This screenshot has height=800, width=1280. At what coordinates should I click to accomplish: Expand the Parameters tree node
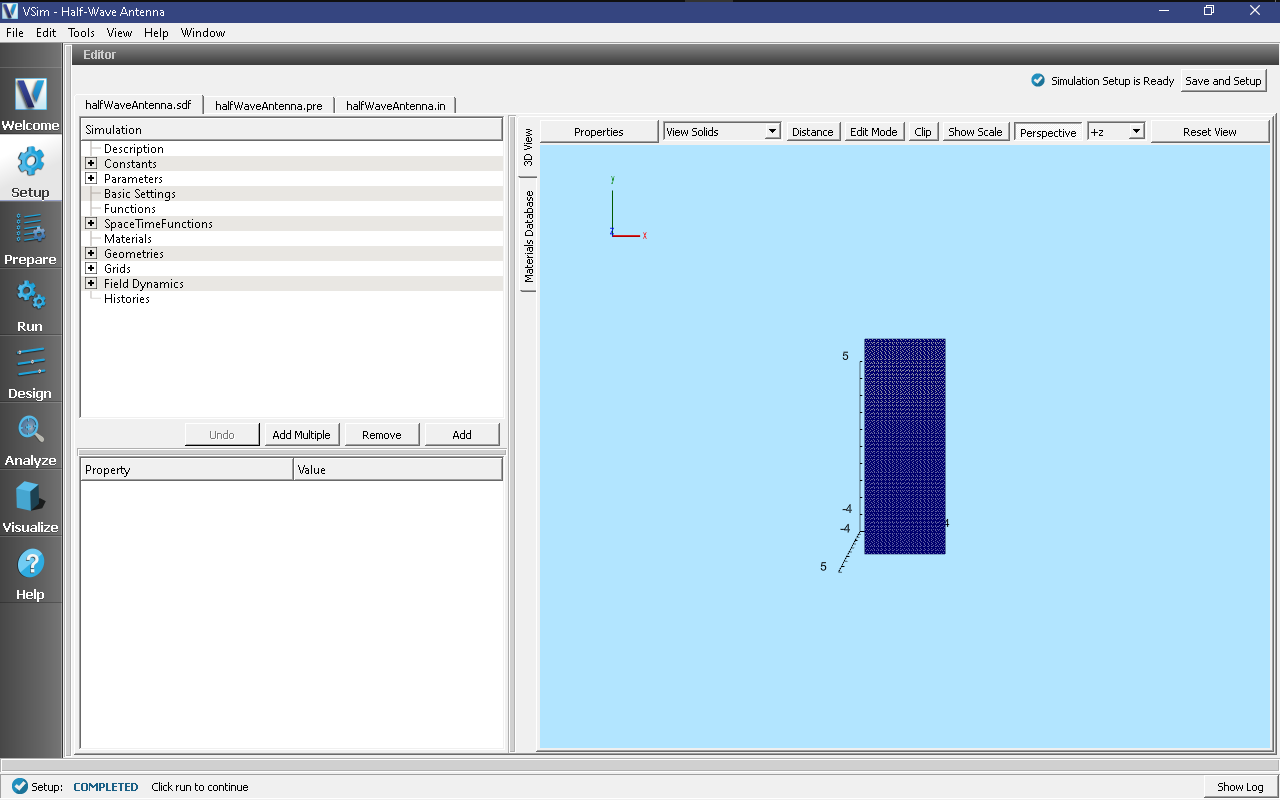[x=91, y=178]
